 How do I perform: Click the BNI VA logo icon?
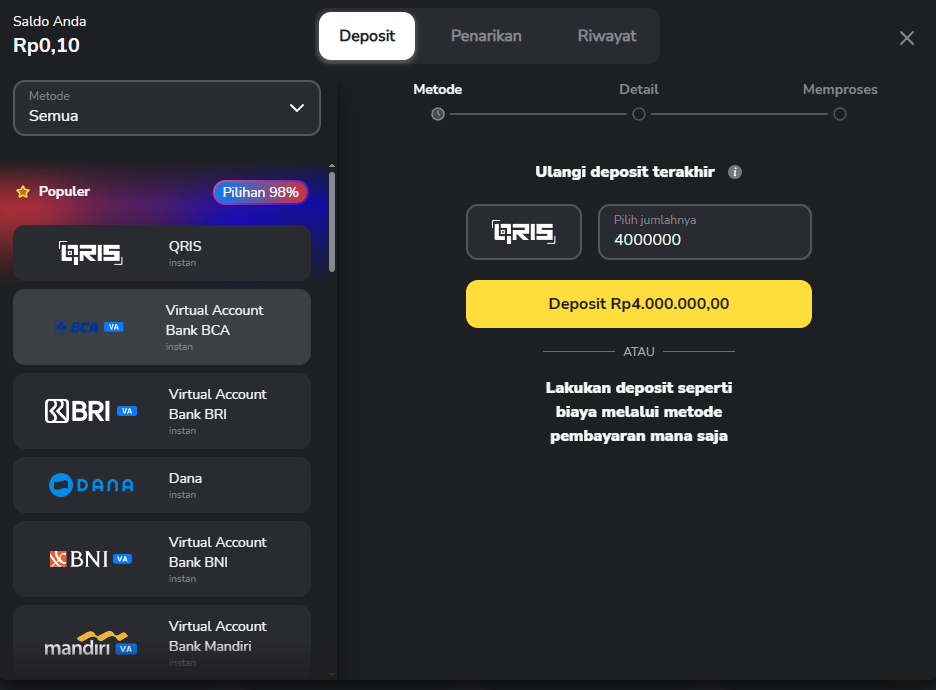click(91, 559)
